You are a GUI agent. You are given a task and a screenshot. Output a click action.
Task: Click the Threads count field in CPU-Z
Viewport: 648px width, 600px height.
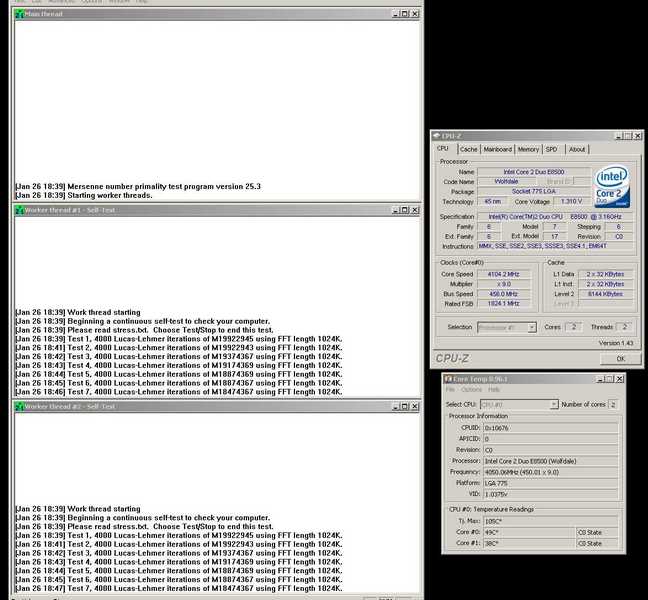pyautogui.click(x=625, y=327)
